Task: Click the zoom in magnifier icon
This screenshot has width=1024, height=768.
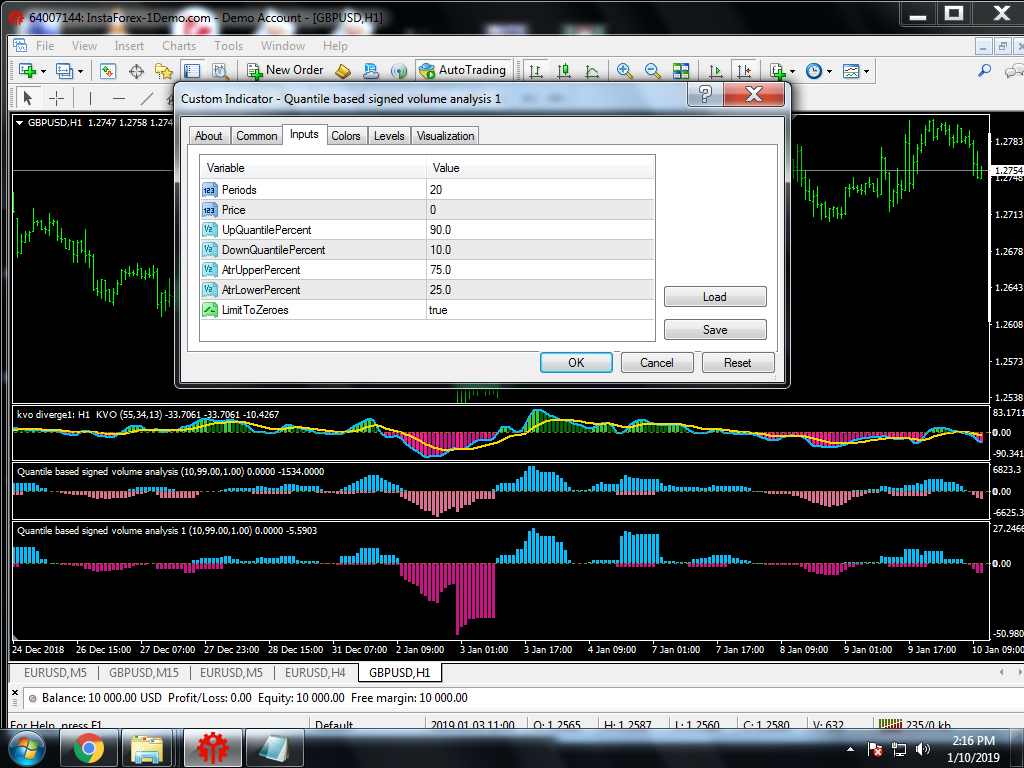Action: [625, 71]
